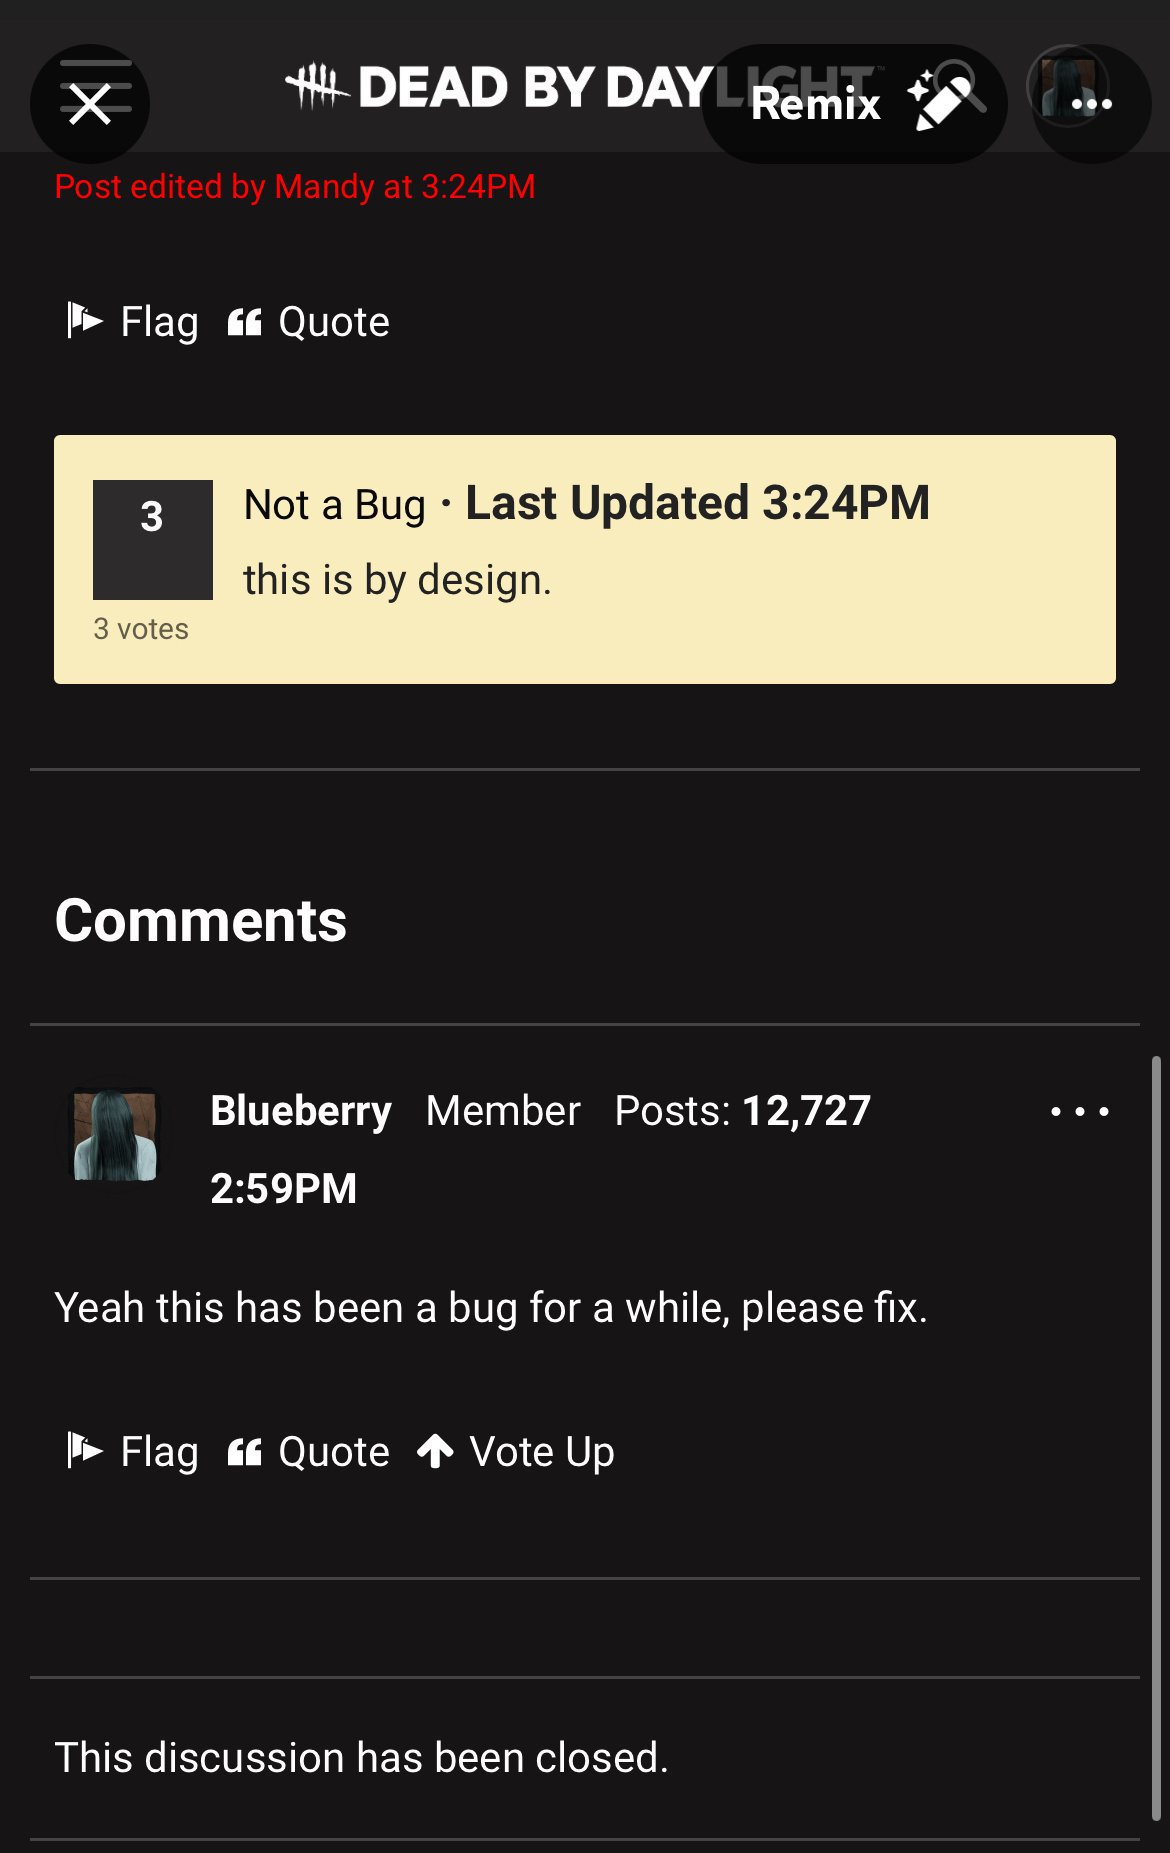Click the 2:59PM comment timestamp
This screenshot has width=1170, height=1853.
click(x=283, y=1188)
